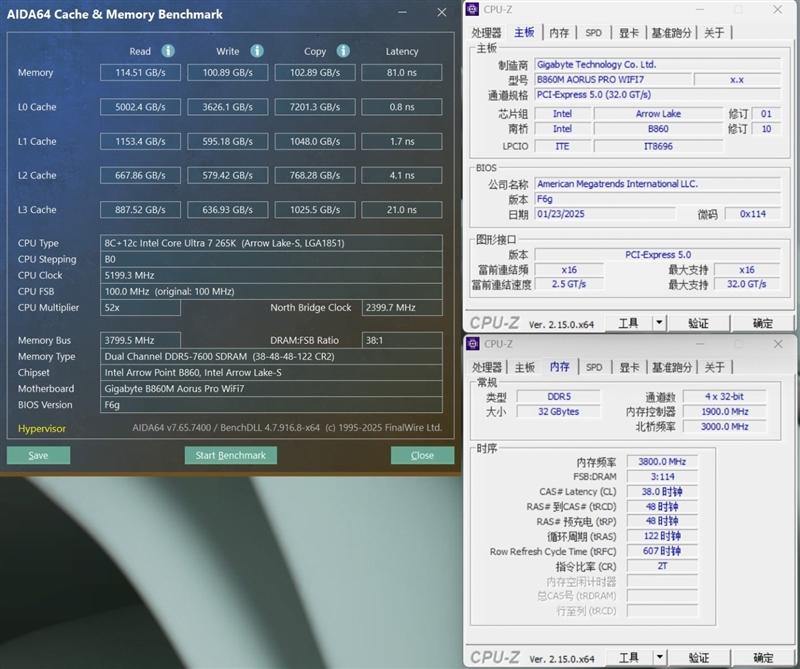Click Memory Read value 114.51 GB/s
The image size is (800, 669).
point(140,72)
